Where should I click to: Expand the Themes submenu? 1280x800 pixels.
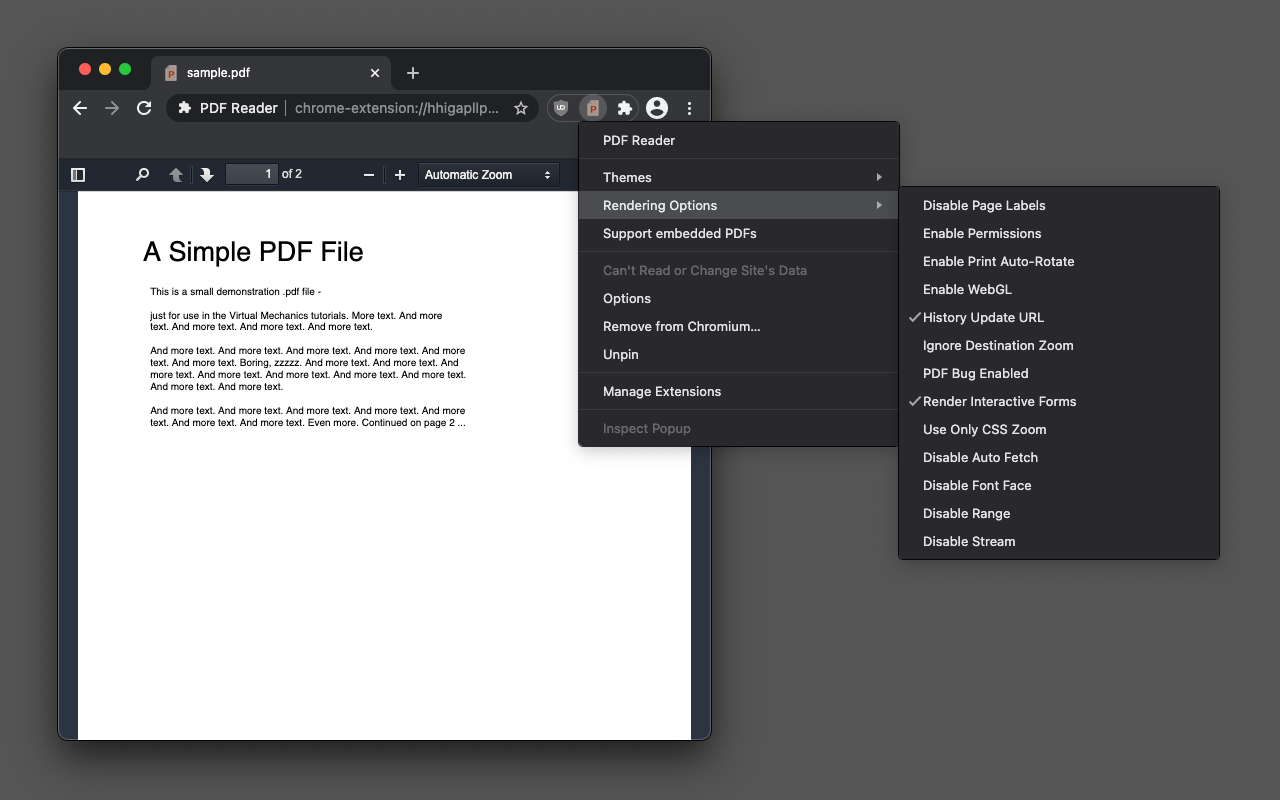pyautogui.click(x=627, y=176)
